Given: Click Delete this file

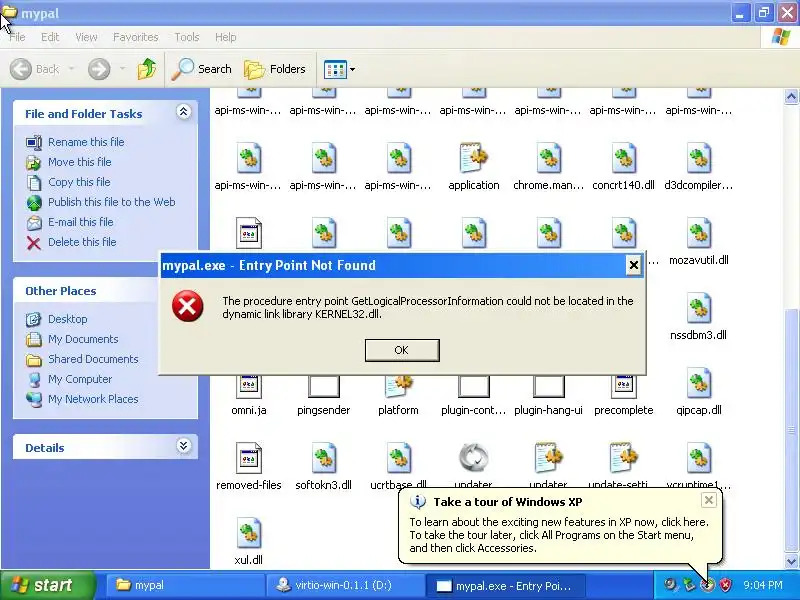Looking at the screenshot, I should (82, 242).
